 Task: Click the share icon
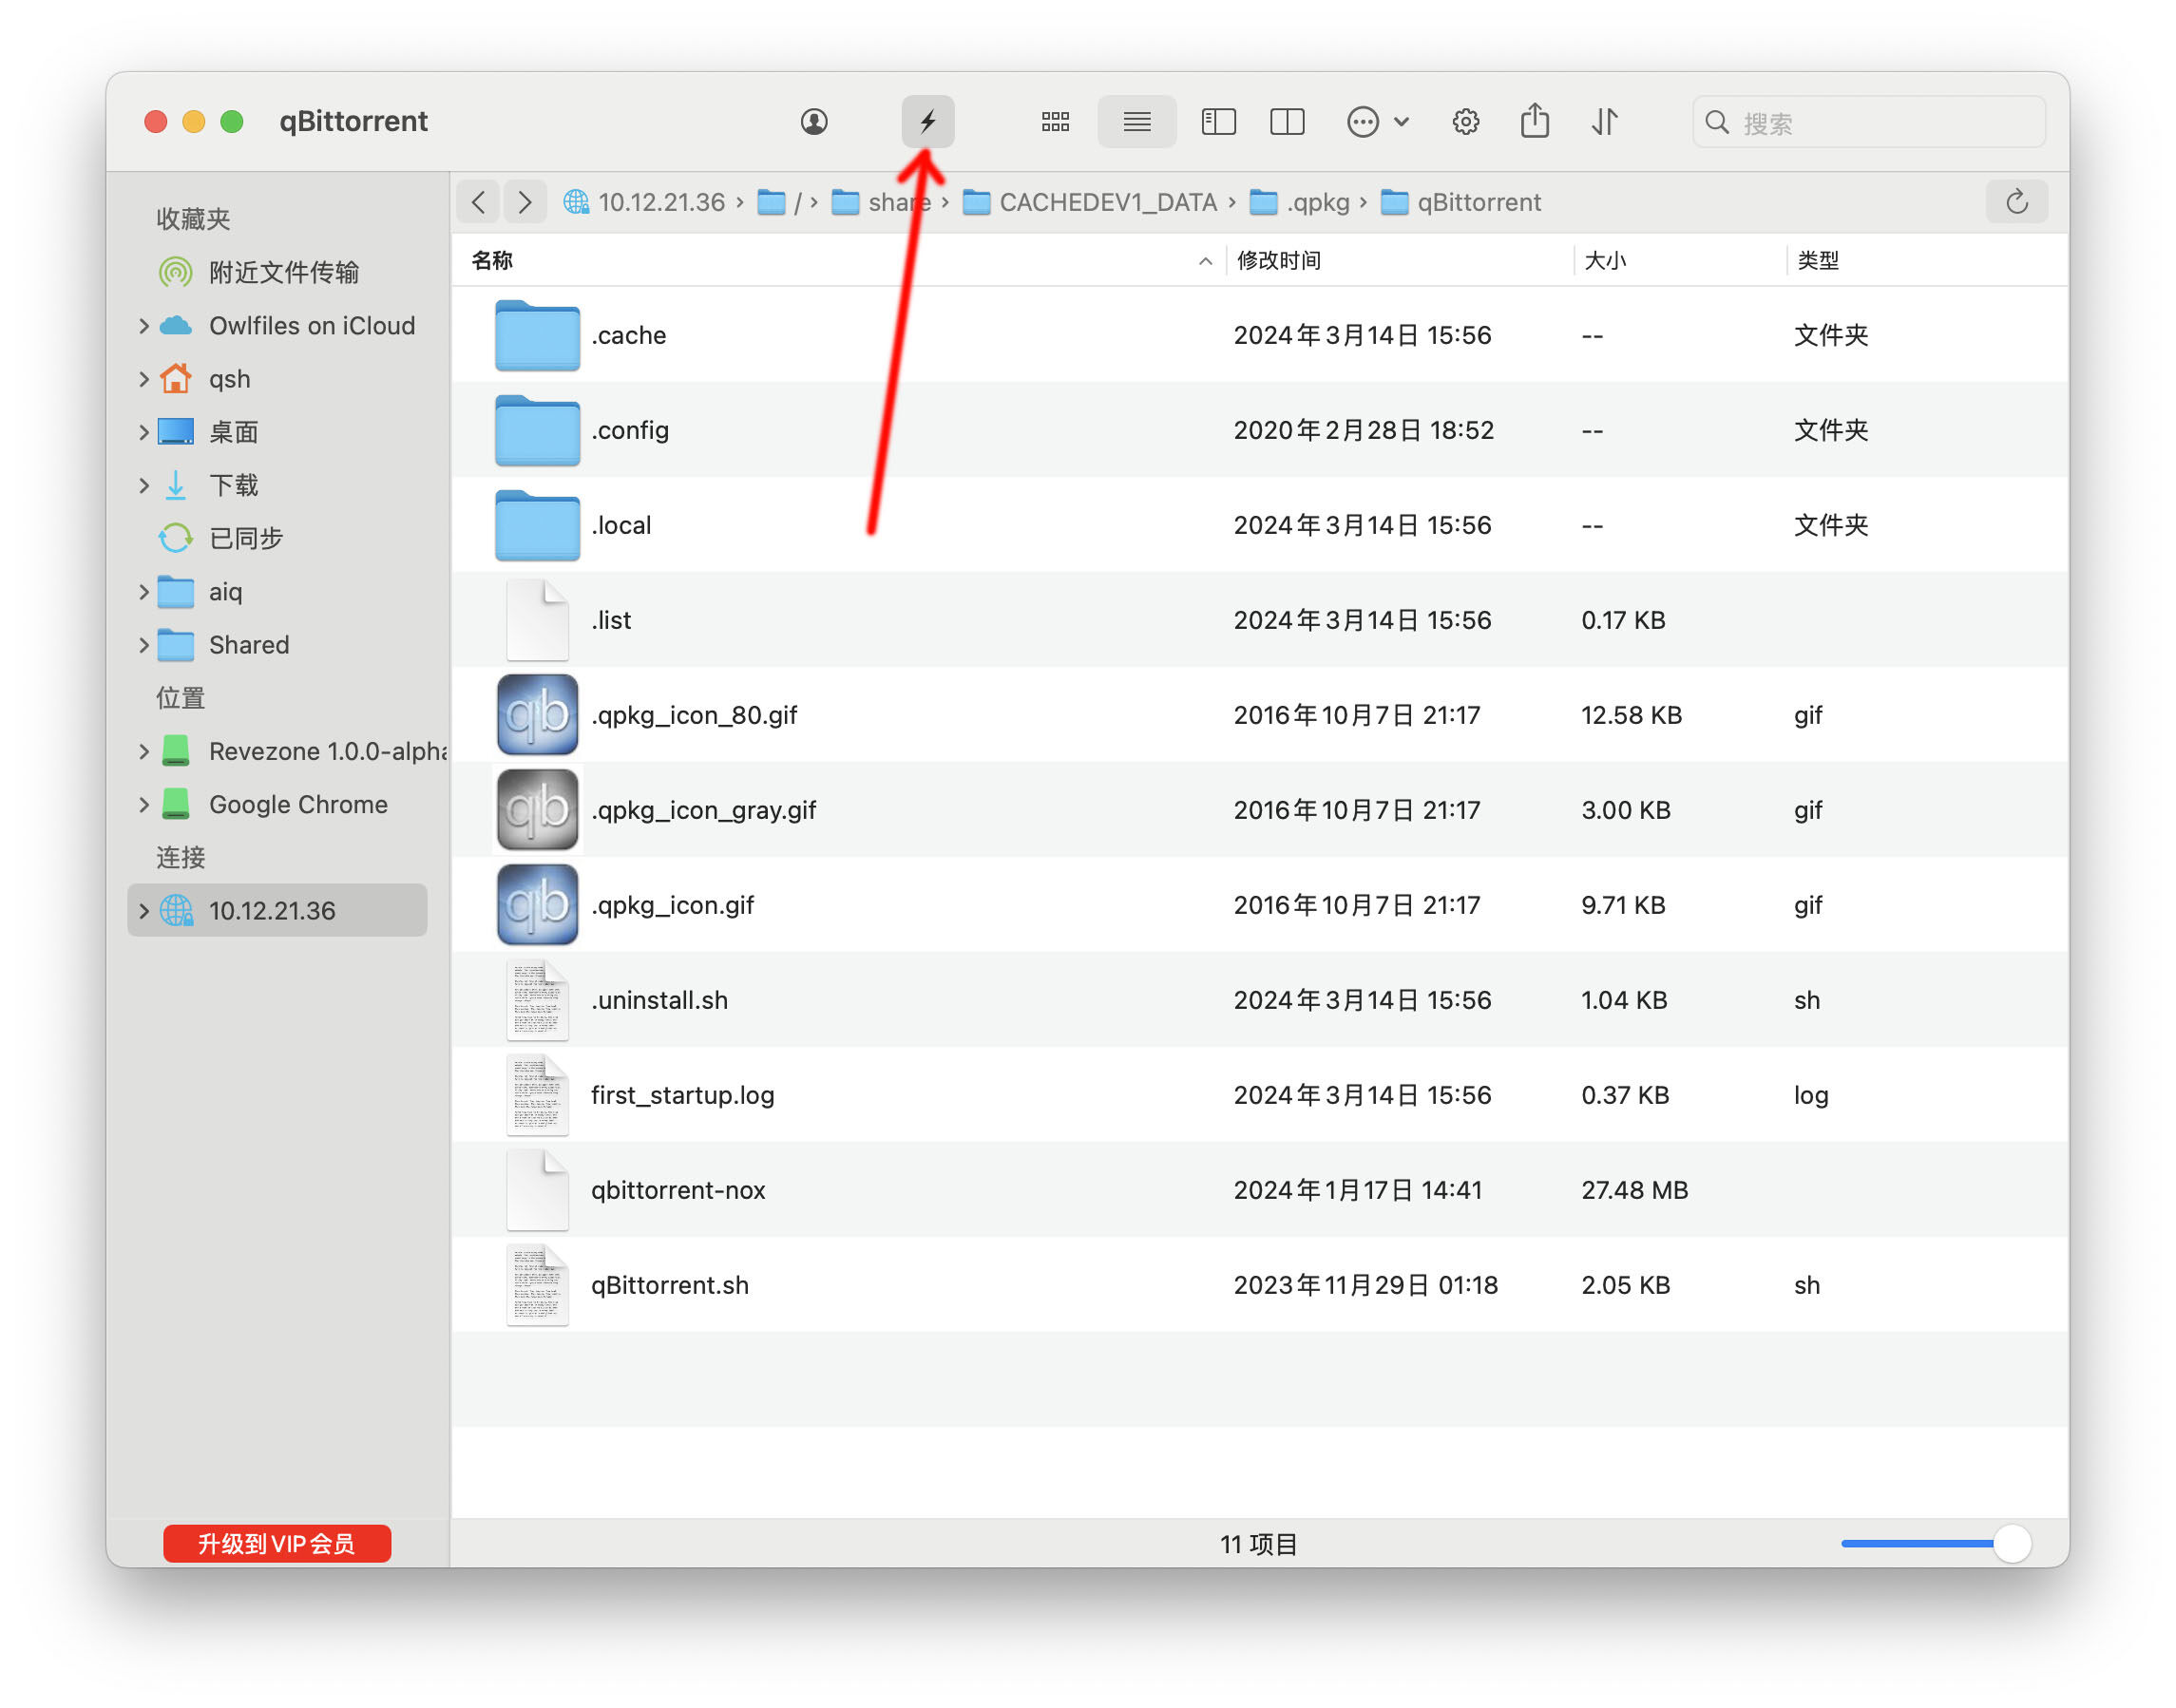coord(1535,121)
